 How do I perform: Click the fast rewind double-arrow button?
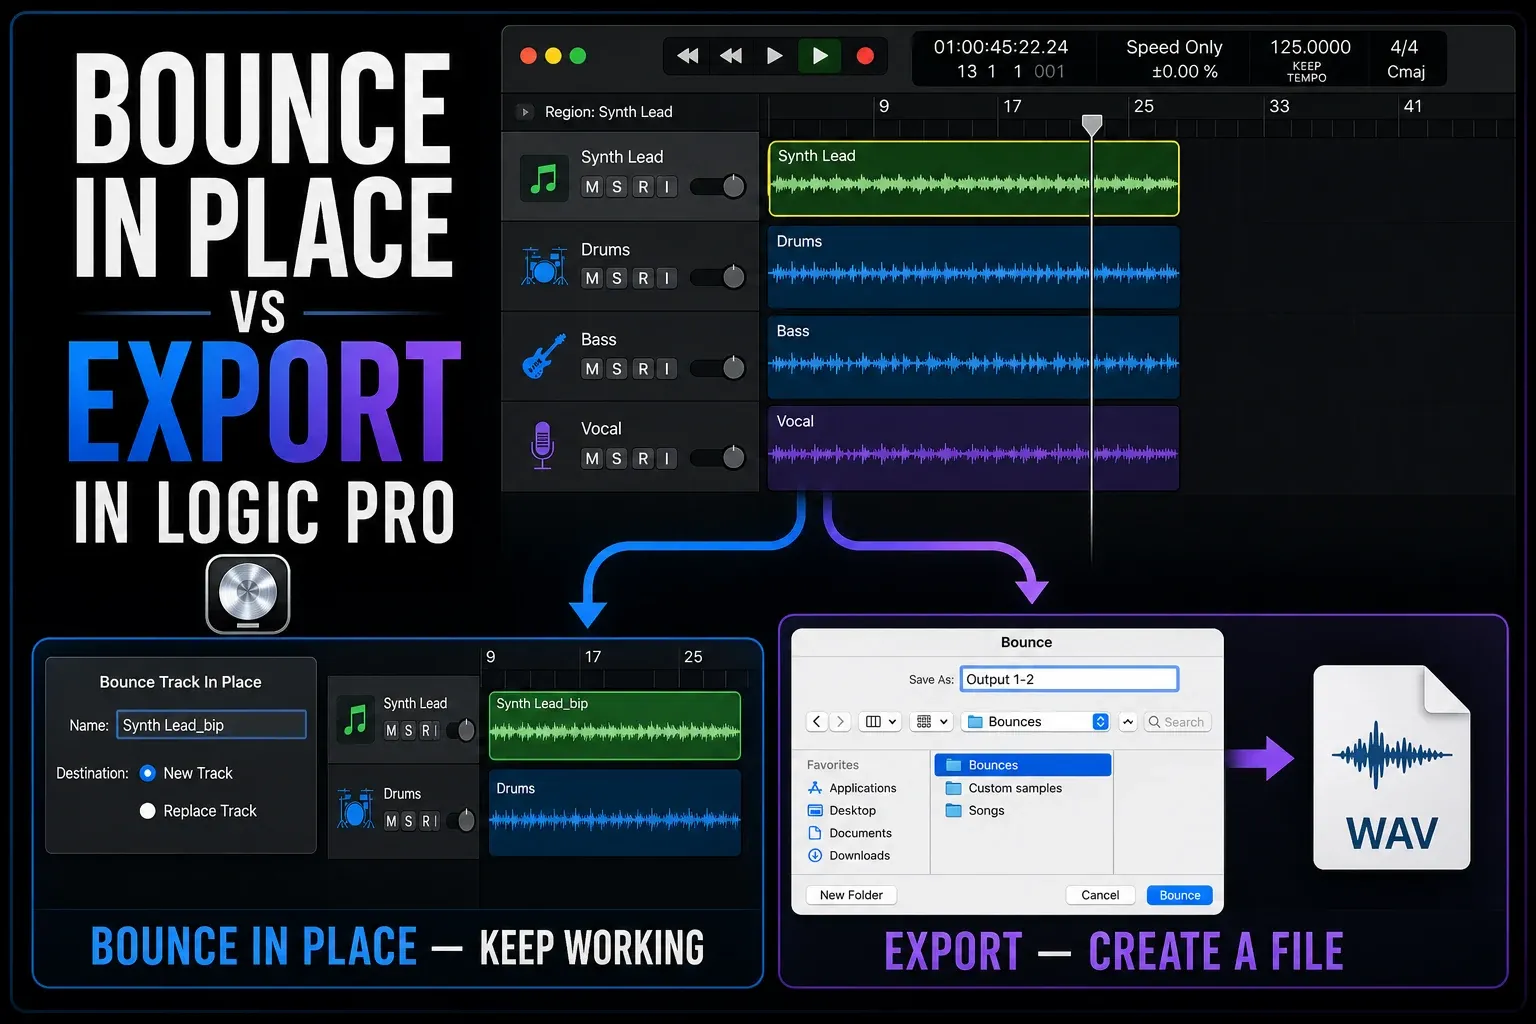tap(731, 56)
